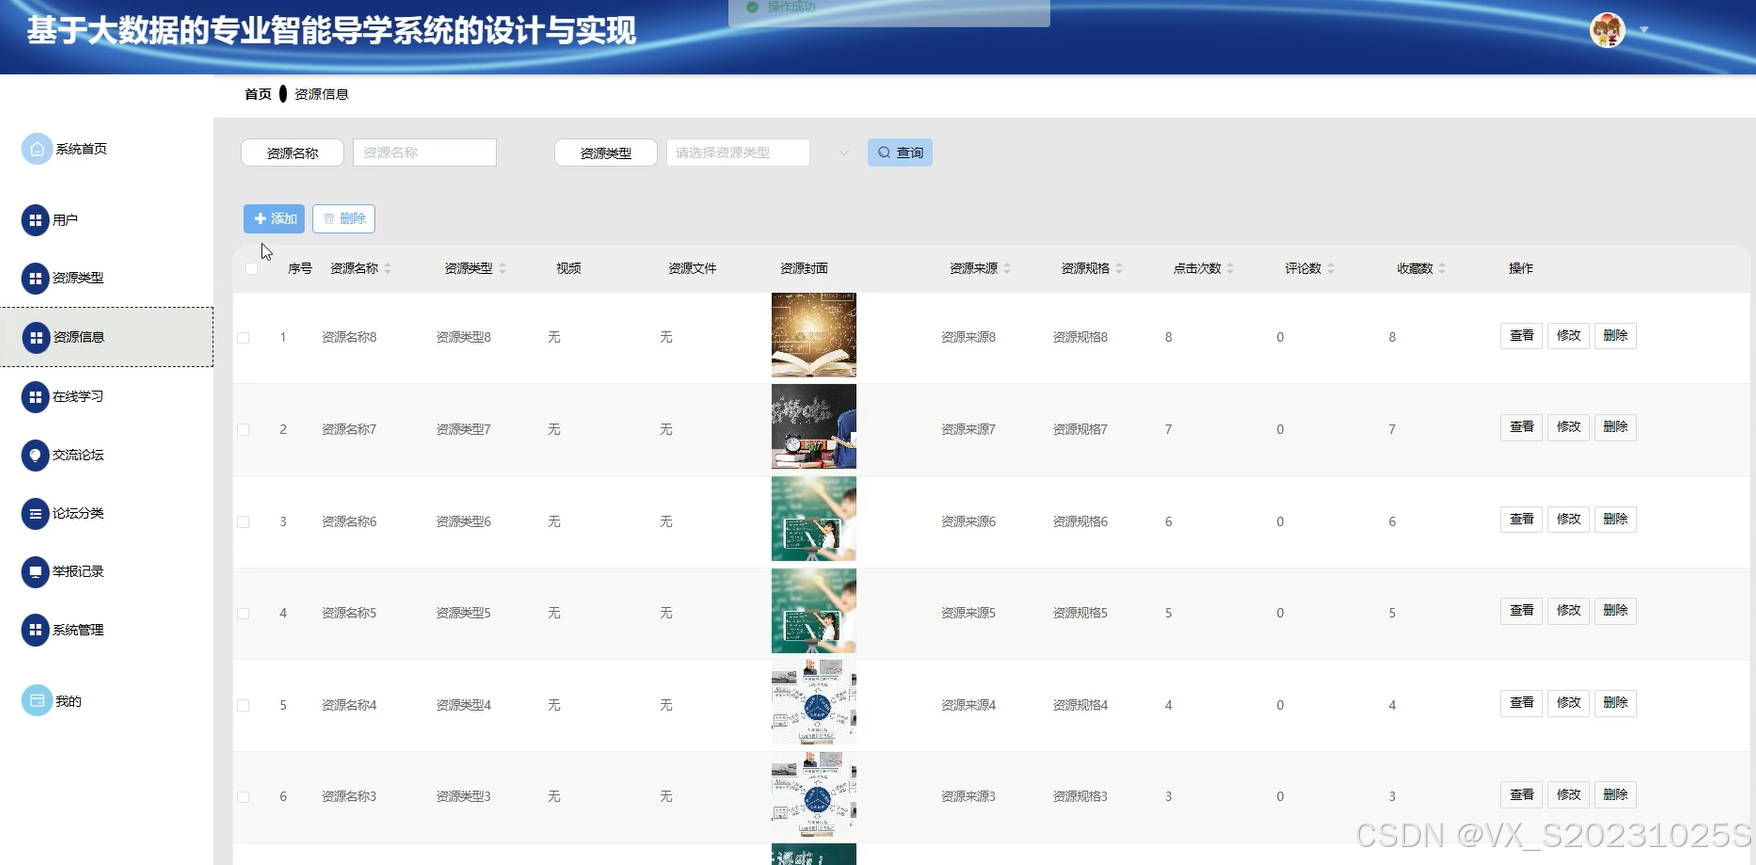Select the 资源信息 sidebar icon
The height and width of the screenshot is (865, 1756).
click(35, 337)
